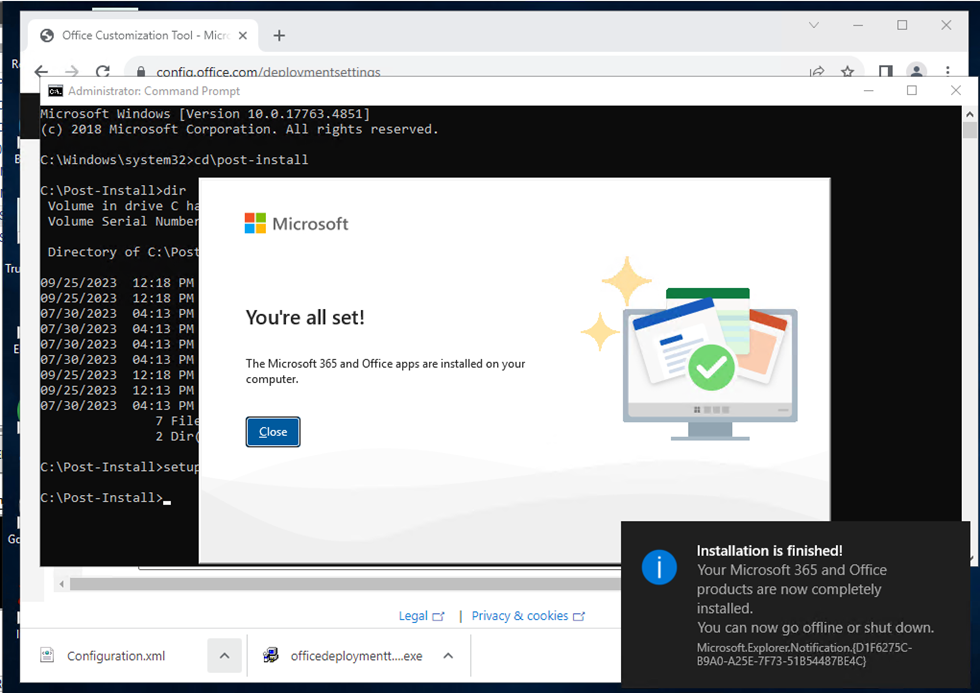Click the horizontal scrollbar track in browser
The image size is (980, 693).
point(344,584)
